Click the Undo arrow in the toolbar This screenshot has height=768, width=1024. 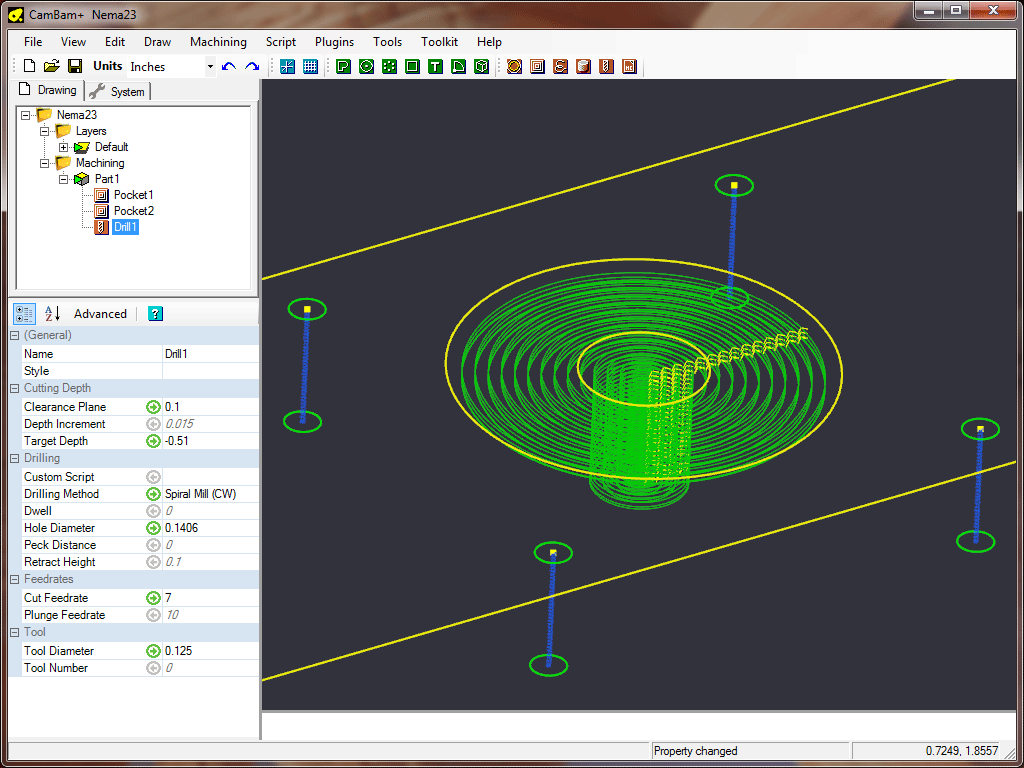point(229,66)
